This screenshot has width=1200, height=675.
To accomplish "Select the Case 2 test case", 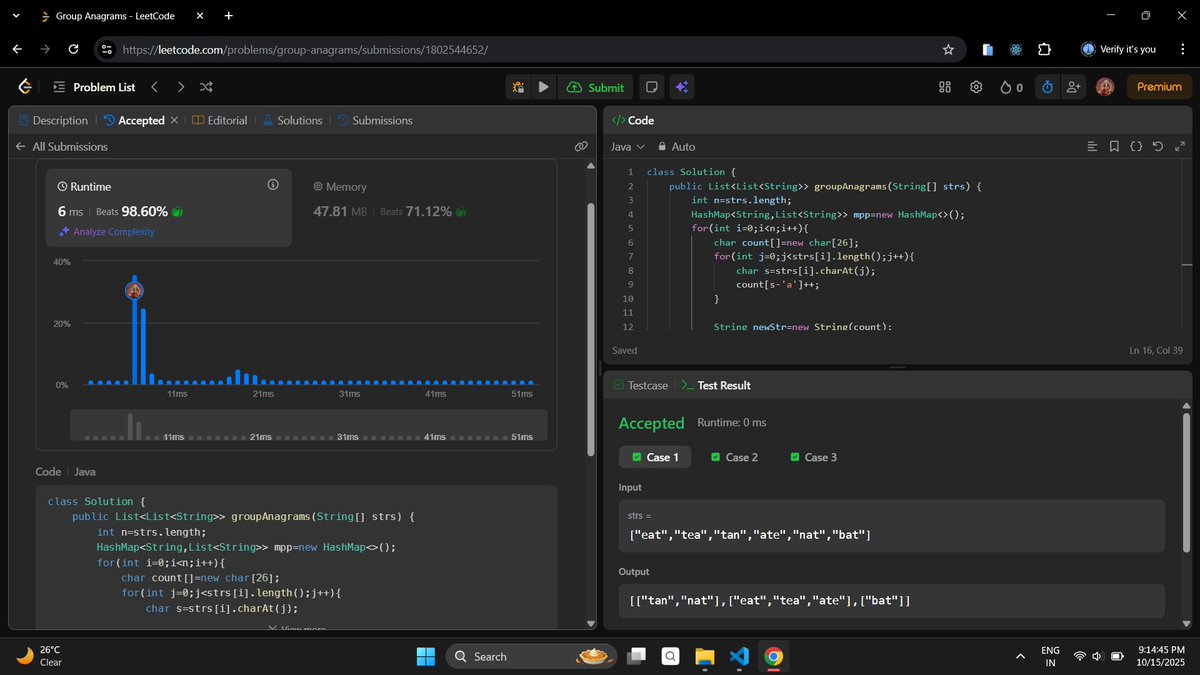I will tap(734, 457).
